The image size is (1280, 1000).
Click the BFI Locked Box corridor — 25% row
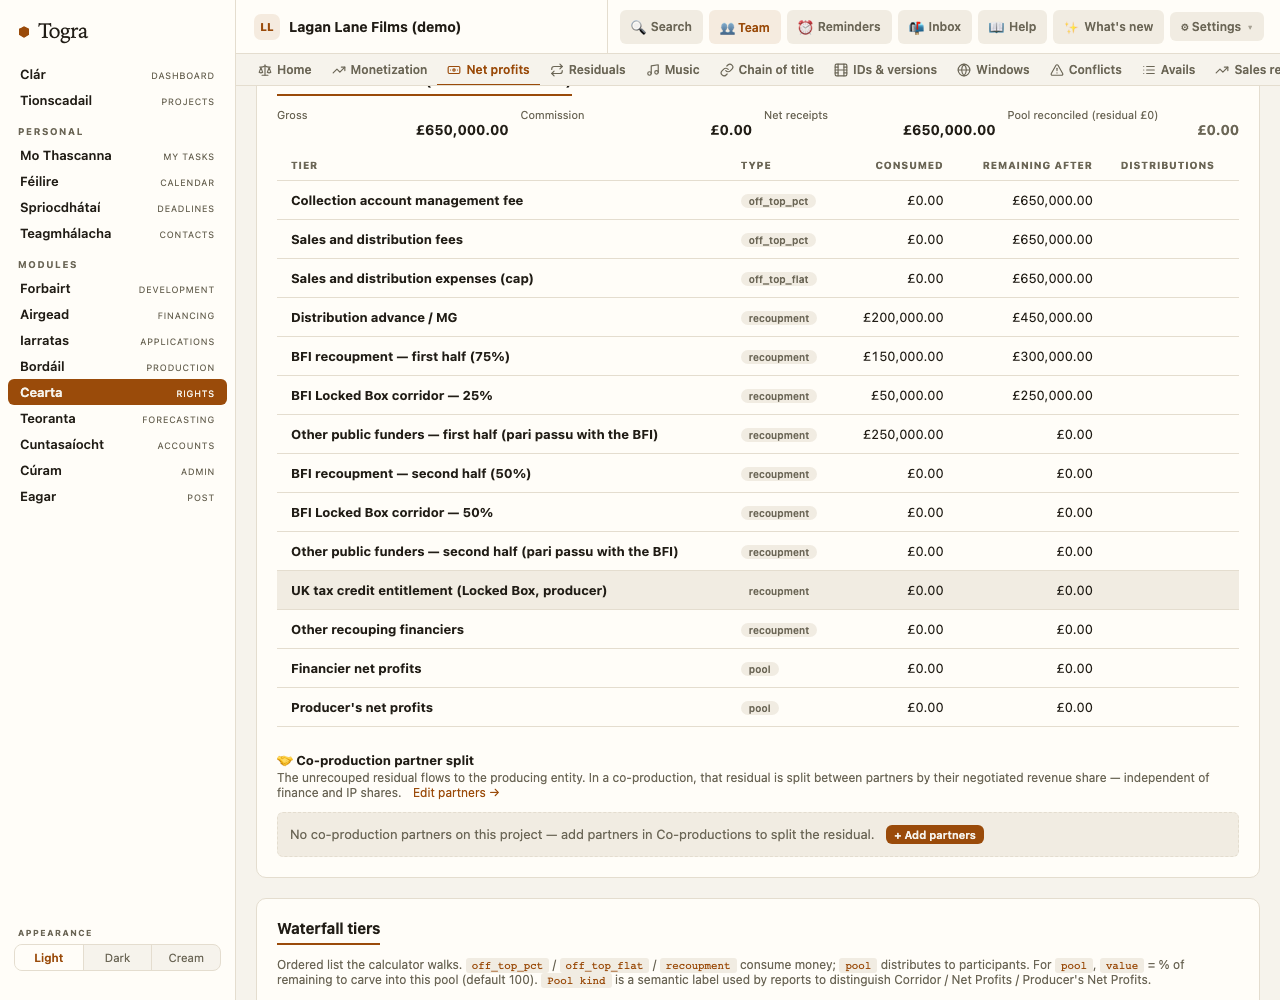[758, 396]
